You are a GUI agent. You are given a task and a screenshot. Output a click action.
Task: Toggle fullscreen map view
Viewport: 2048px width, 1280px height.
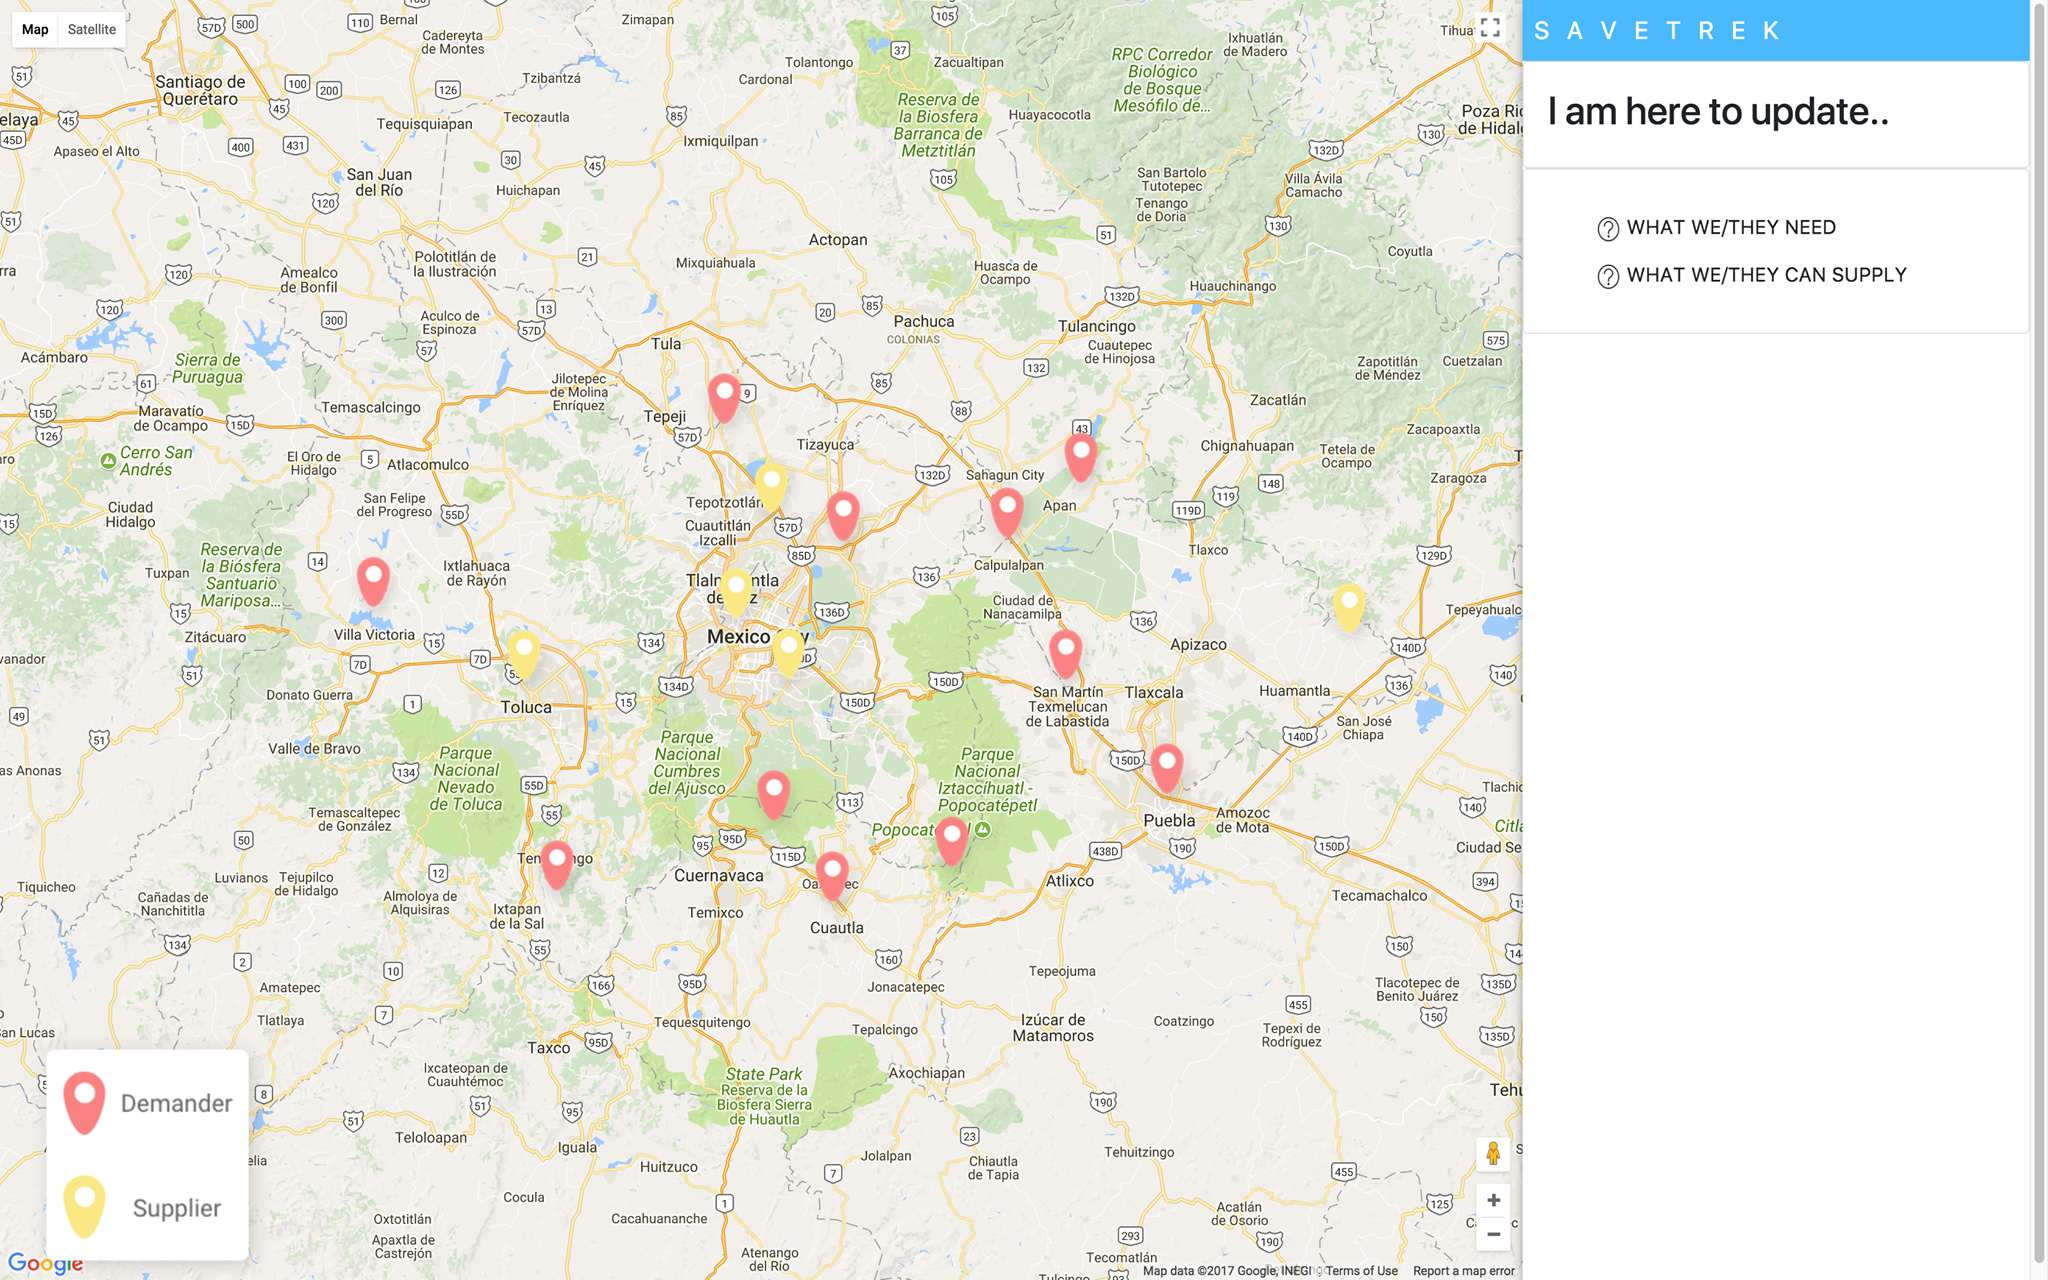point(1490,28)
